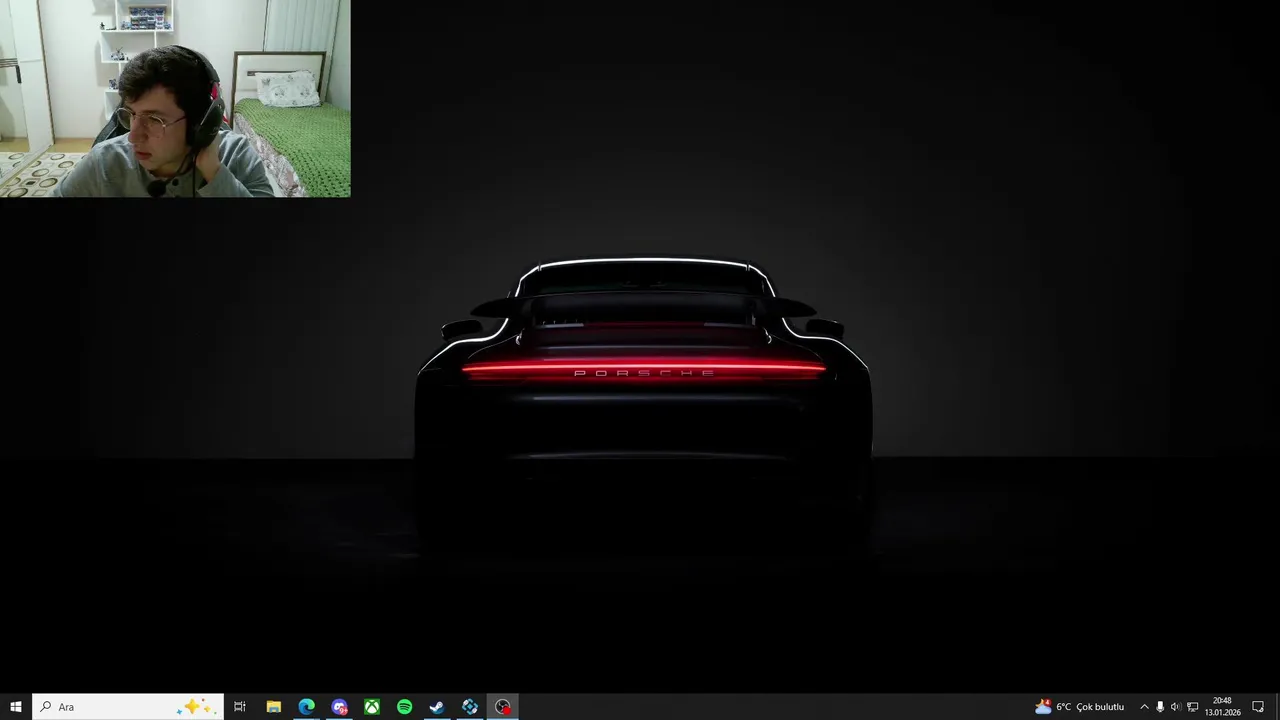Open the network status tray icon

coord(1192,707)
